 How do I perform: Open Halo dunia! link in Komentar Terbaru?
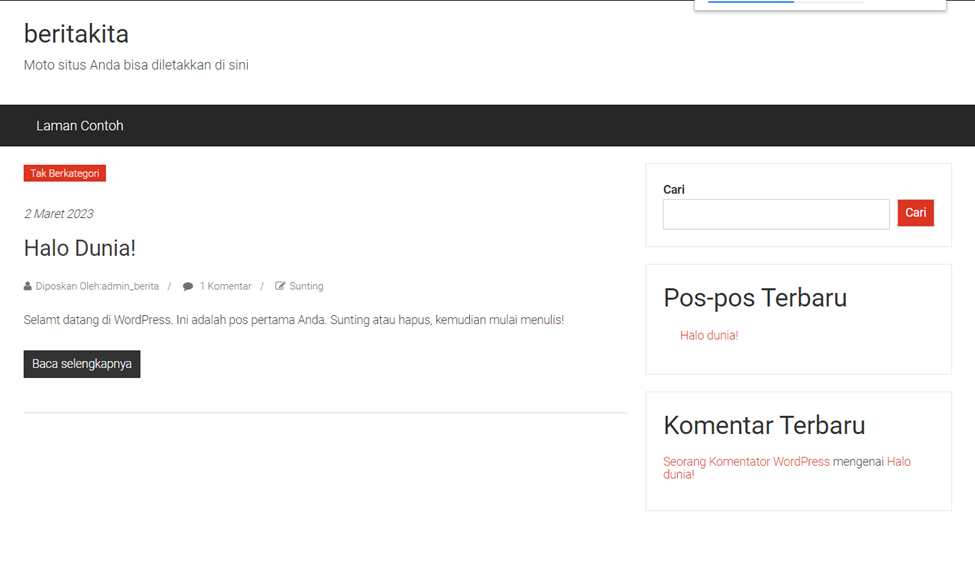coord(898,462)
